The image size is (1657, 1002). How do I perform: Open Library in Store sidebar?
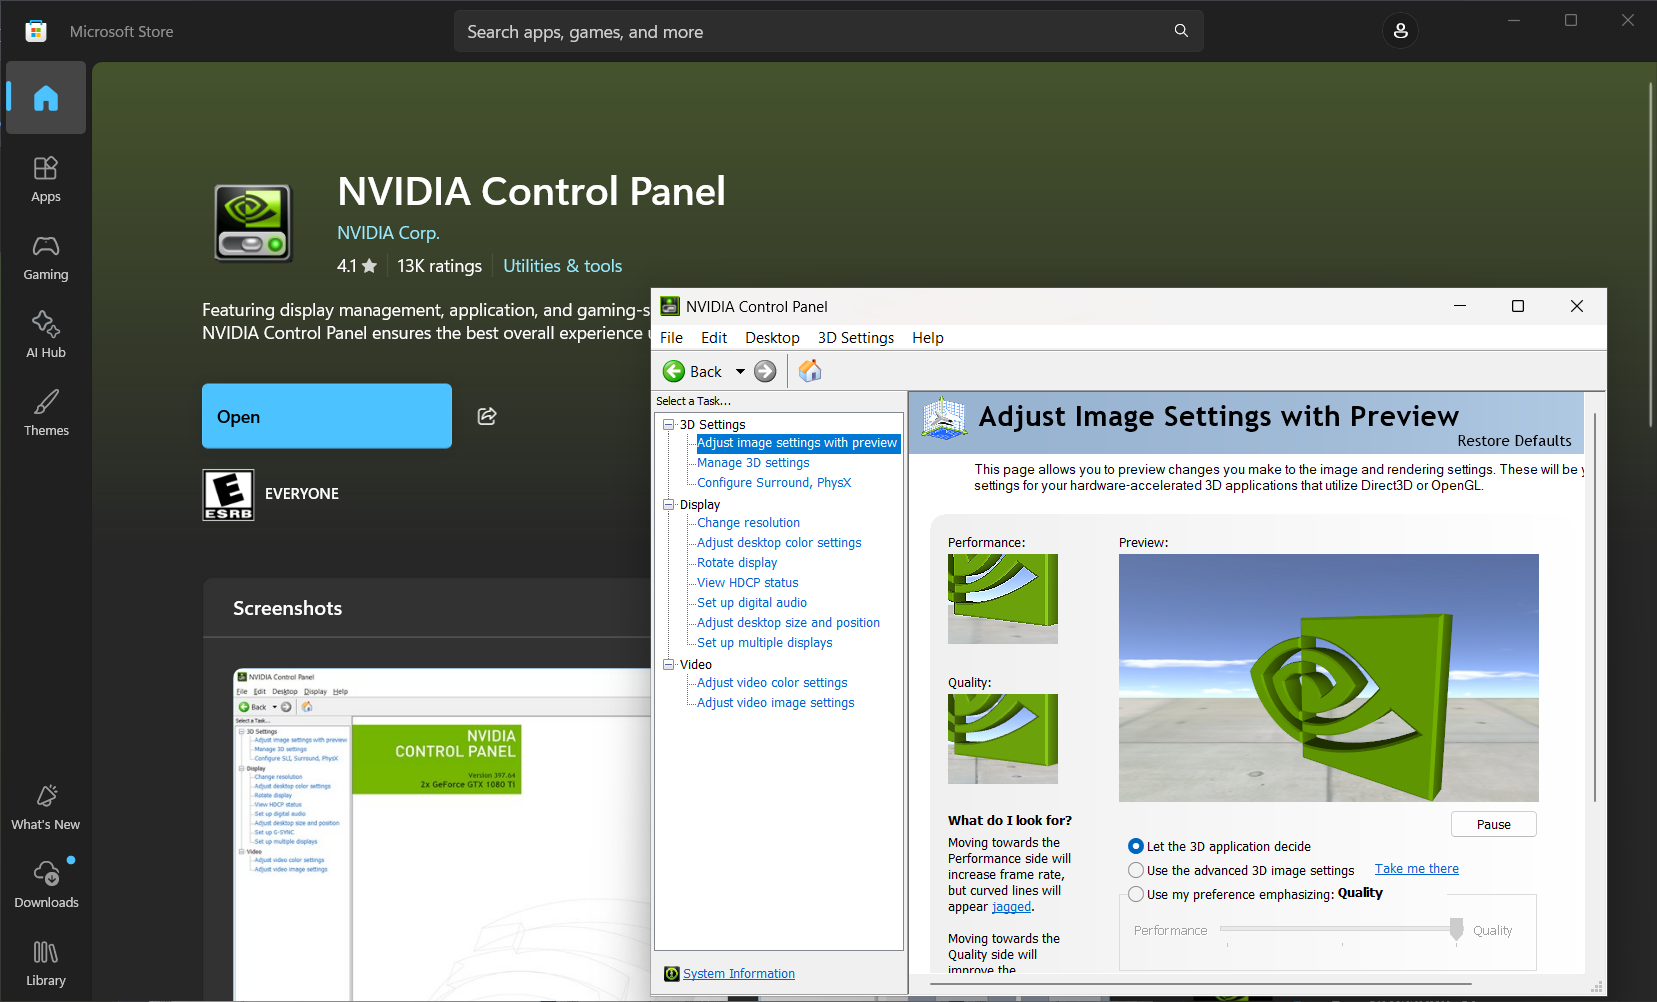[46, 964]
